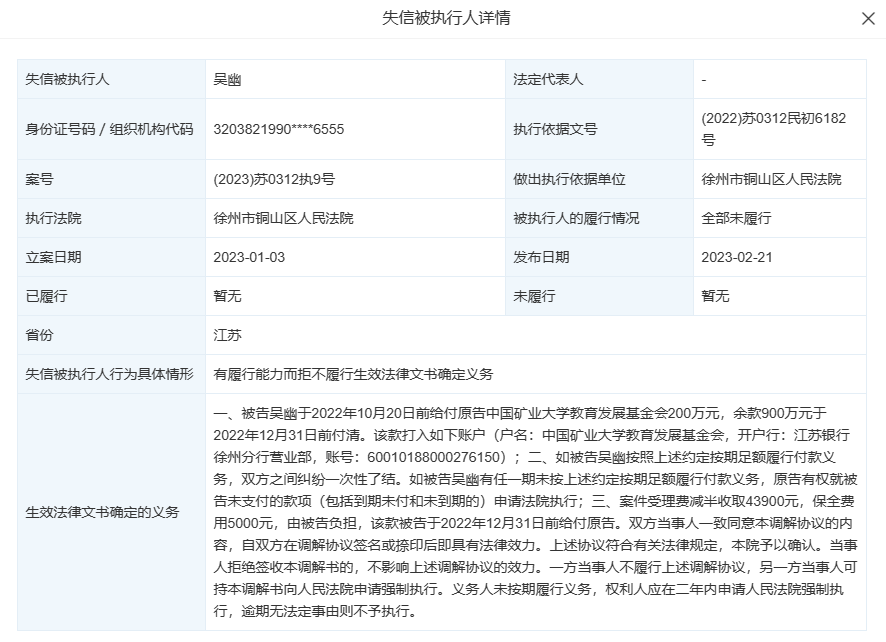Click the 有履行能力而拒不履行 description text
The image size is (886, 642).
click(x=353, y=374)
